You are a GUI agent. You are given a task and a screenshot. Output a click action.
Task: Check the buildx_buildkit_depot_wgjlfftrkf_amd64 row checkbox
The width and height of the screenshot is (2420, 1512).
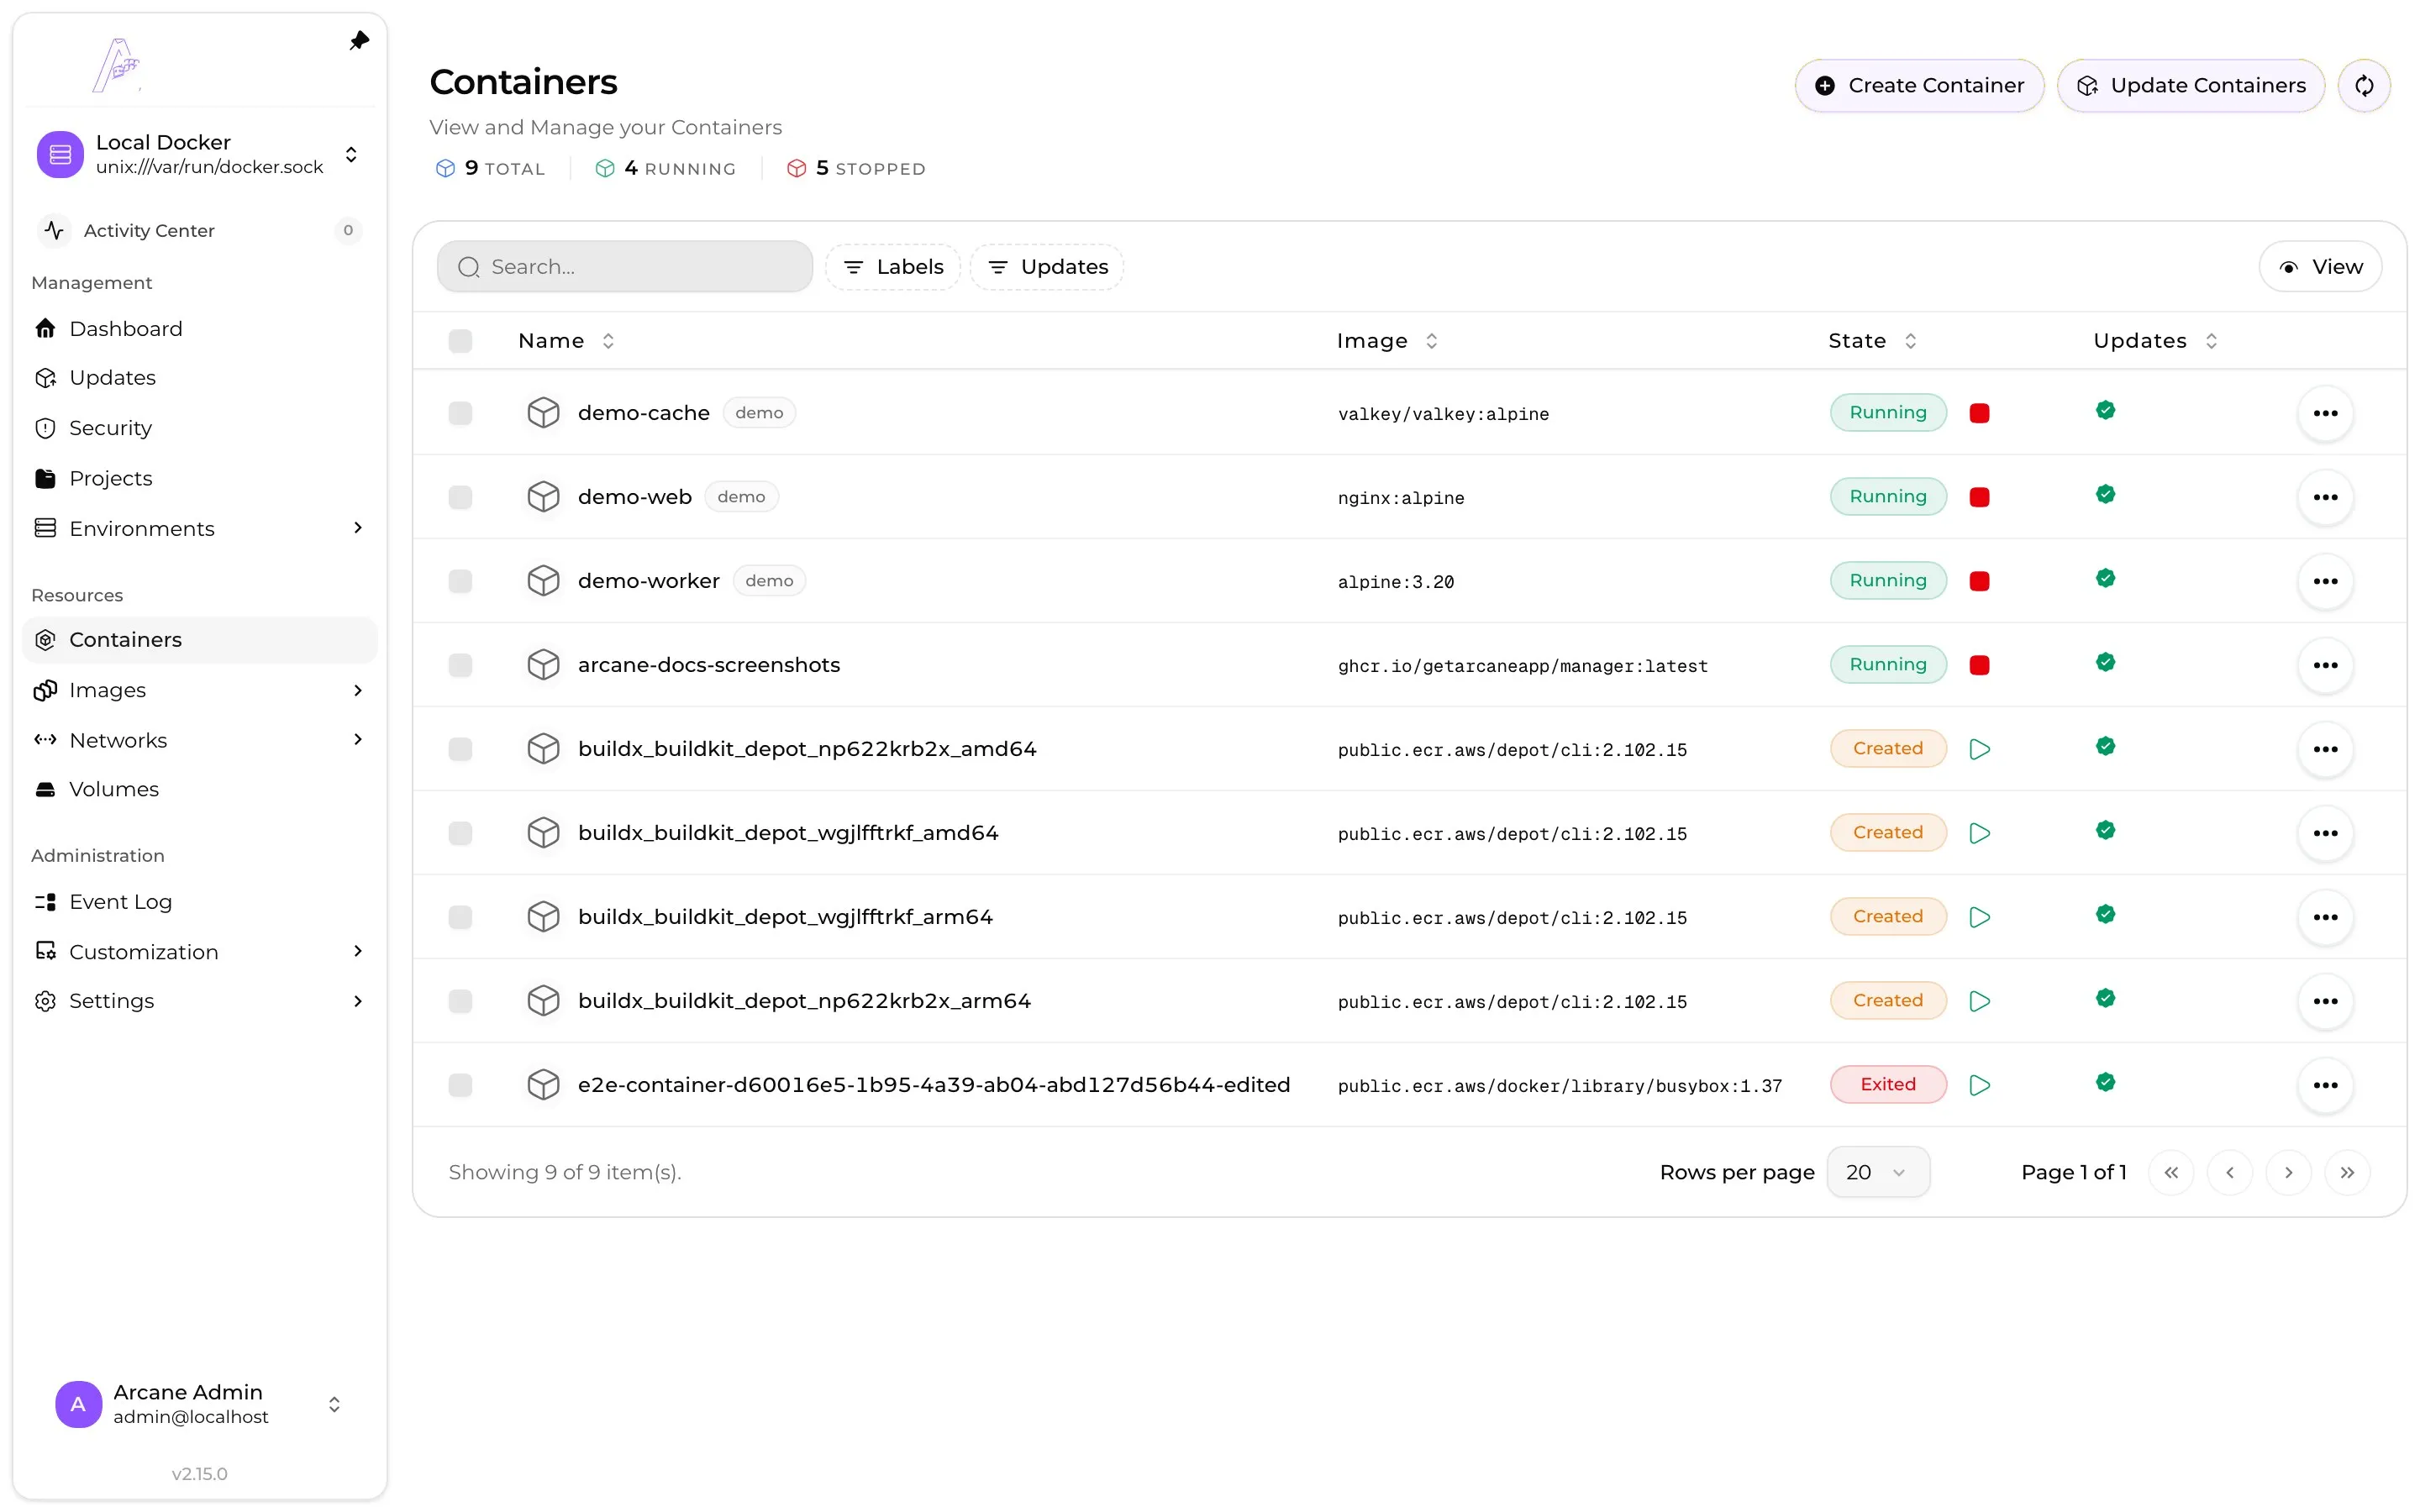pos(460,833)
